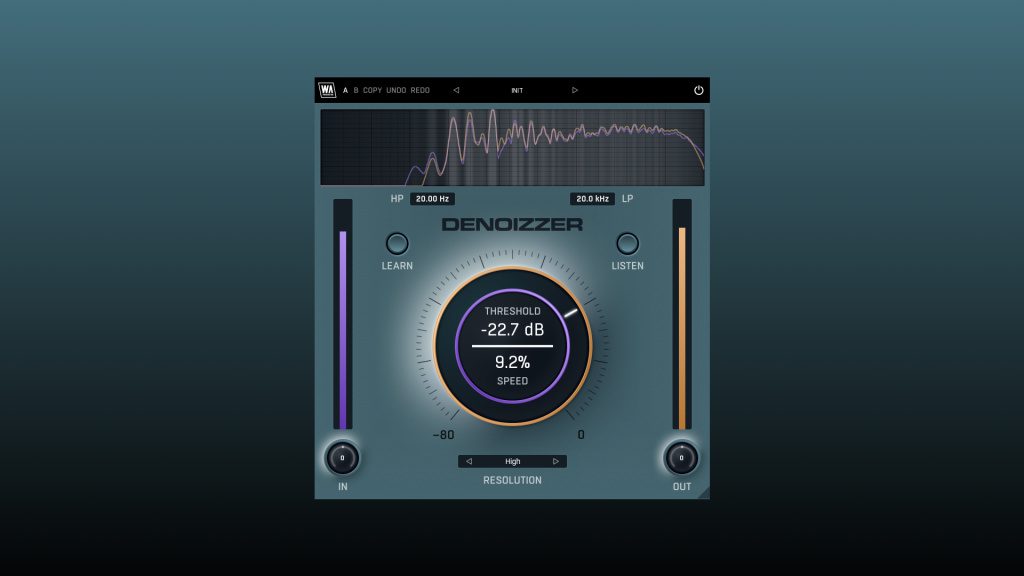The image size is (1024, 576).
Task: Click the DENOIZZER title logo
Action: tap(512, 225)
